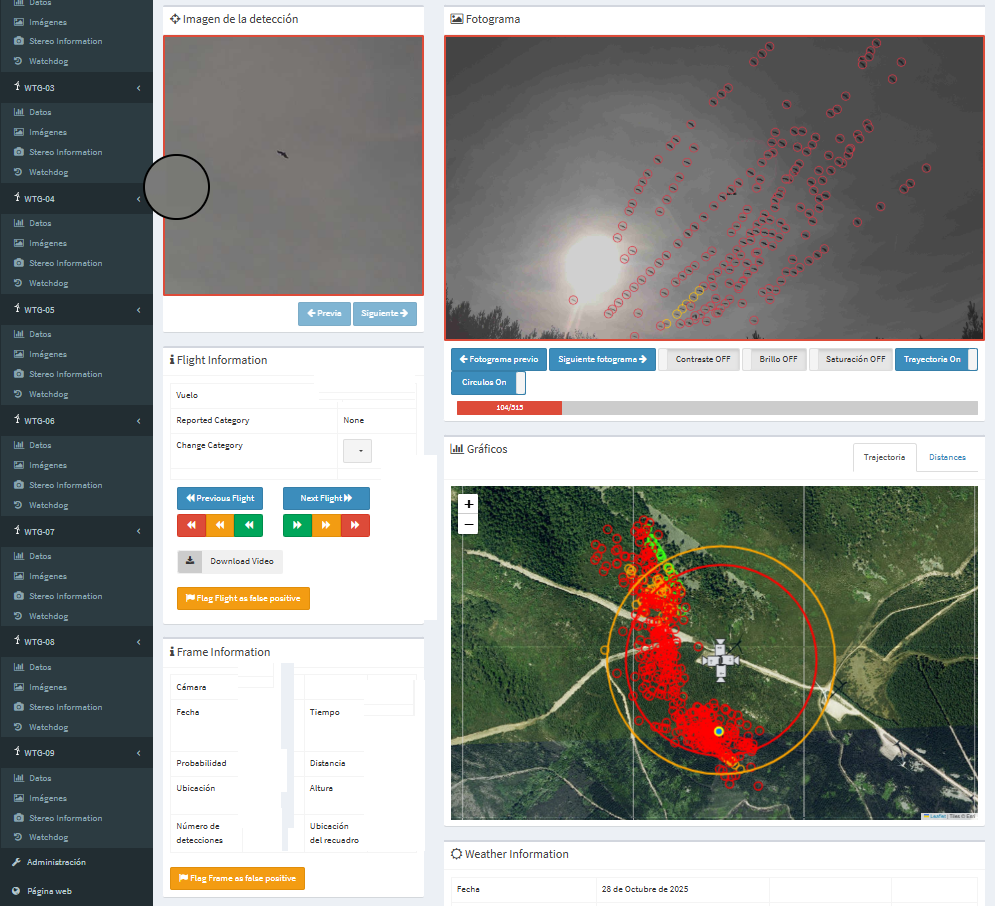Viewport: 995px width, 906px height.
Task: Zoom in on the trajectory map
Action: [x=469, y=504]
